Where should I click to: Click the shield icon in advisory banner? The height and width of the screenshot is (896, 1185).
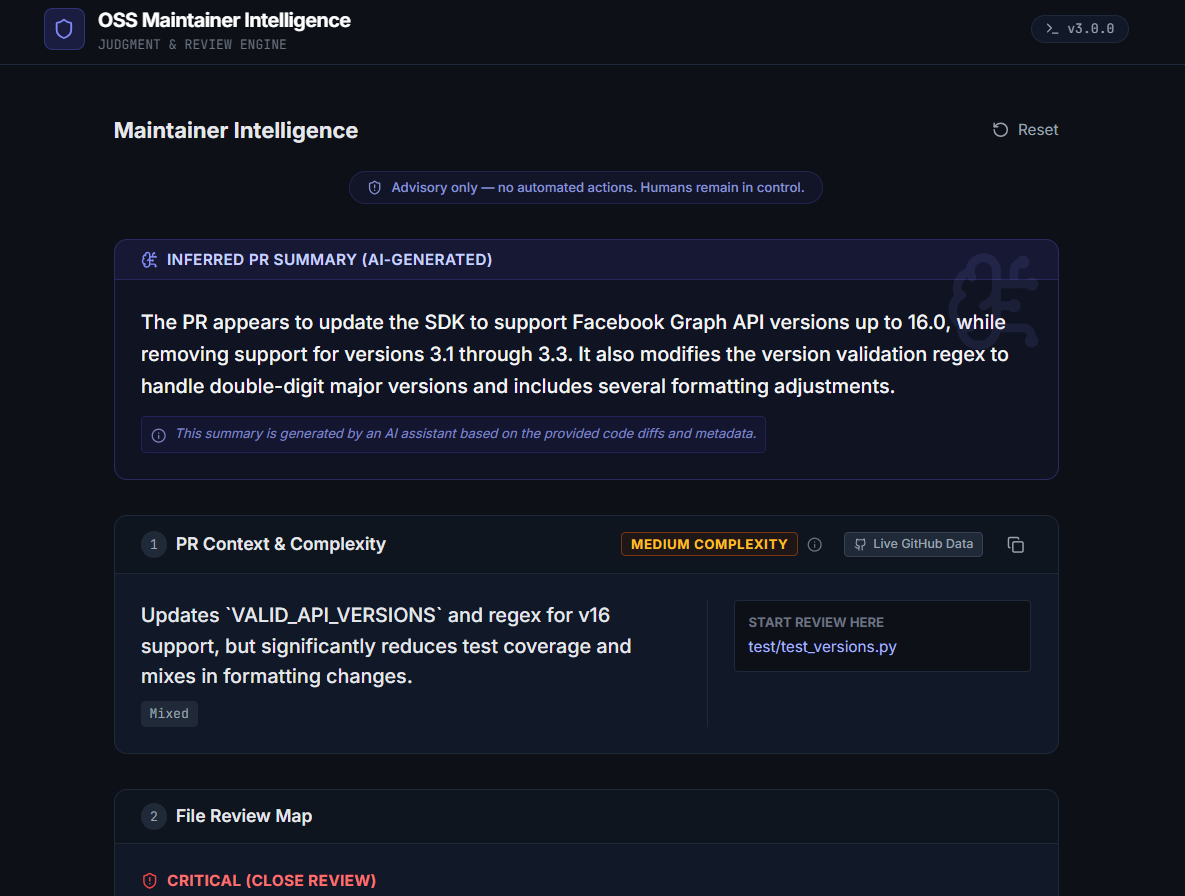click(x=374, y=187)
